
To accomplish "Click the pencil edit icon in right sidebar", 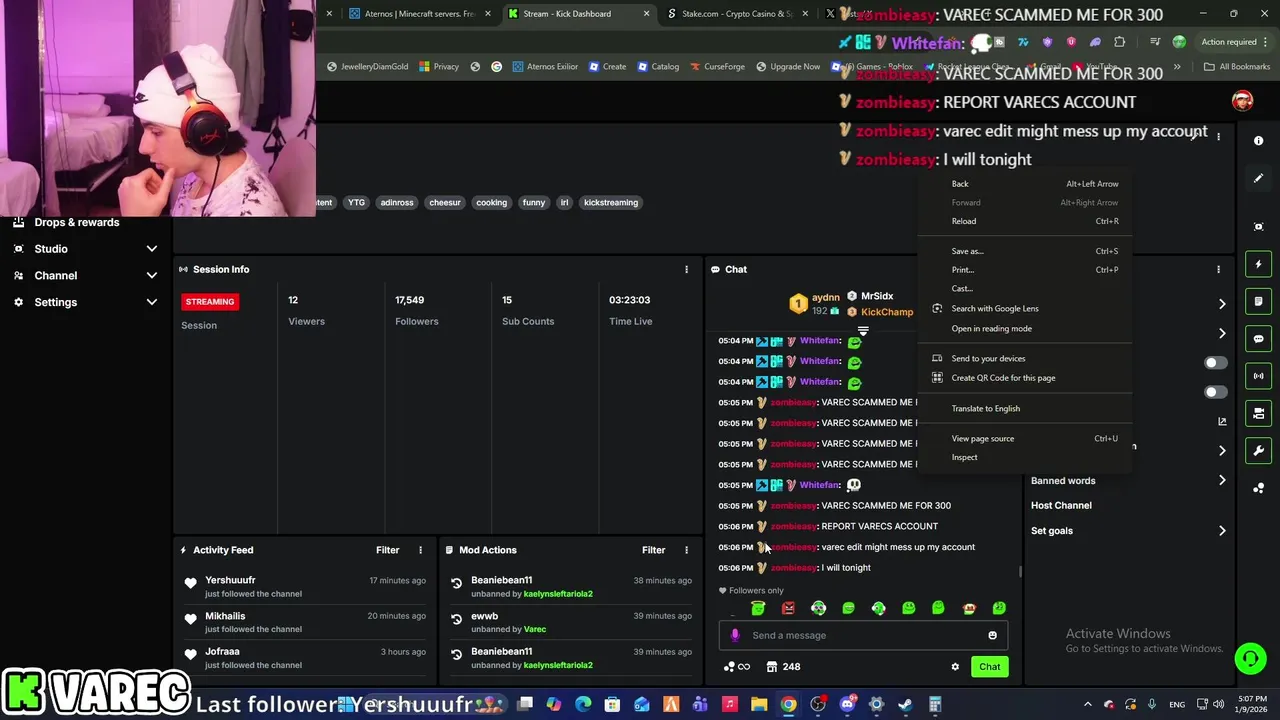I will [1258, 178].
